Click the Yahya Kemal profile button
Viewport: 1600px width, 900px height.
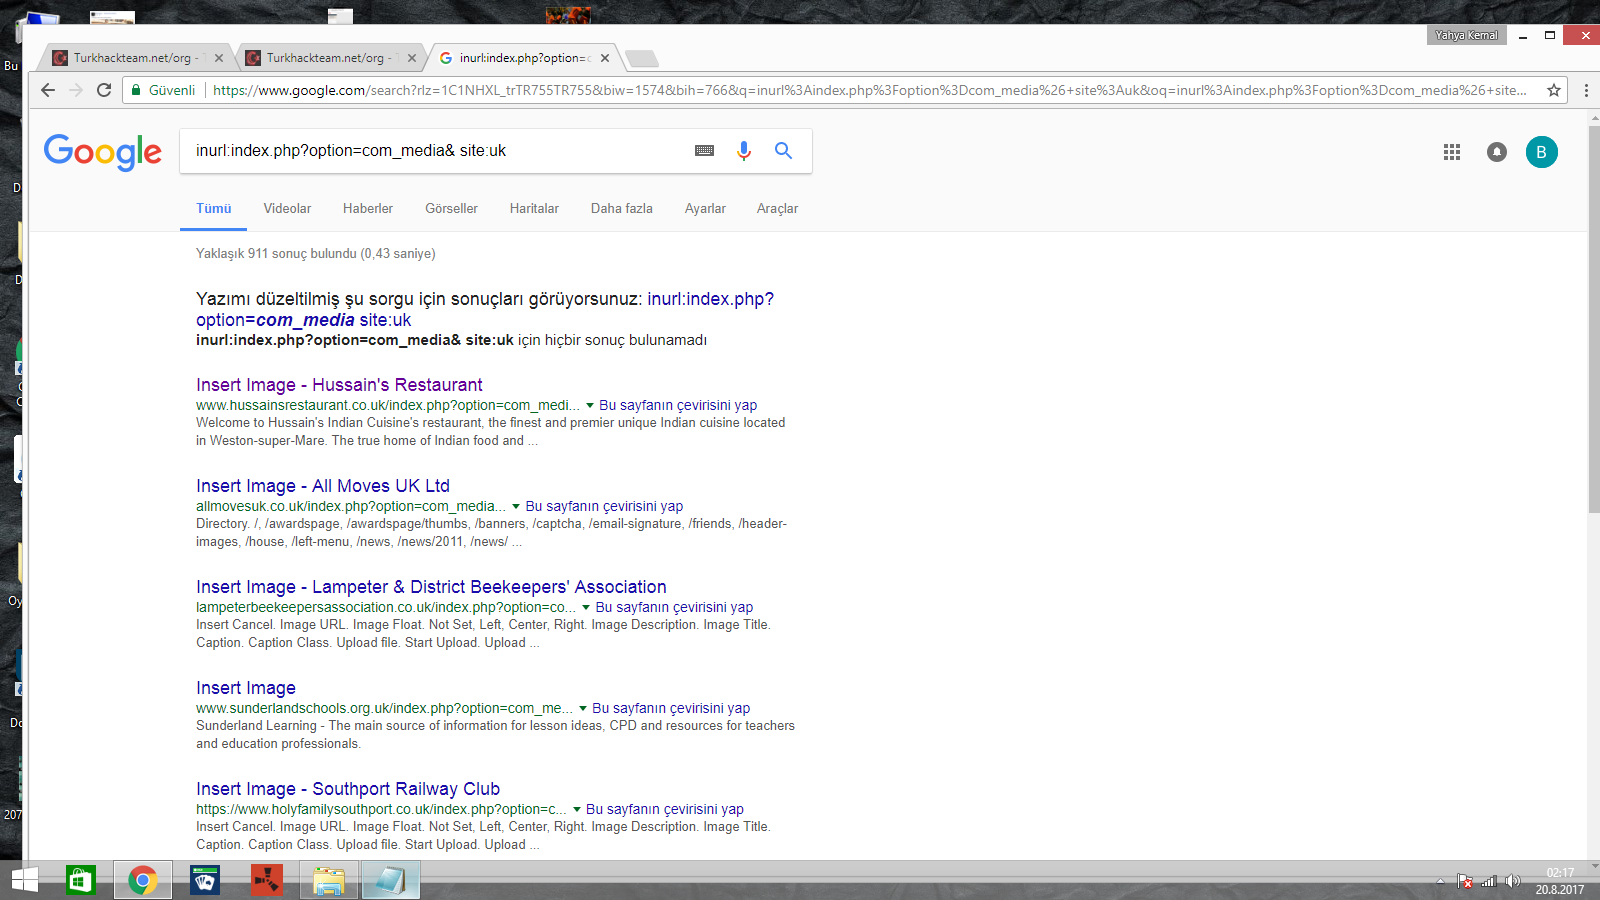(1466, 35)
